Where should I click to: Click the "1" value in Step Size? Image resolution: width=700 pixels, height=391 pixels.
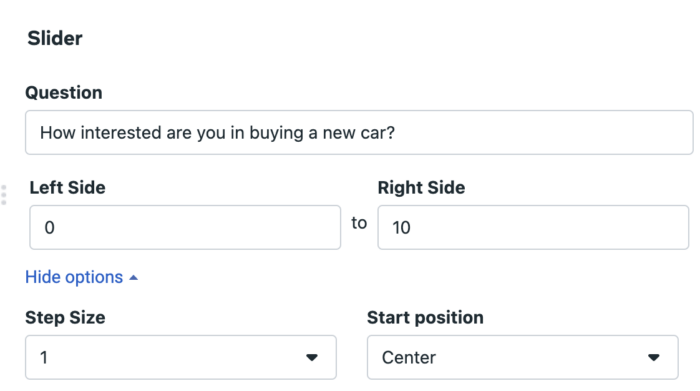[x=44, y=358]
